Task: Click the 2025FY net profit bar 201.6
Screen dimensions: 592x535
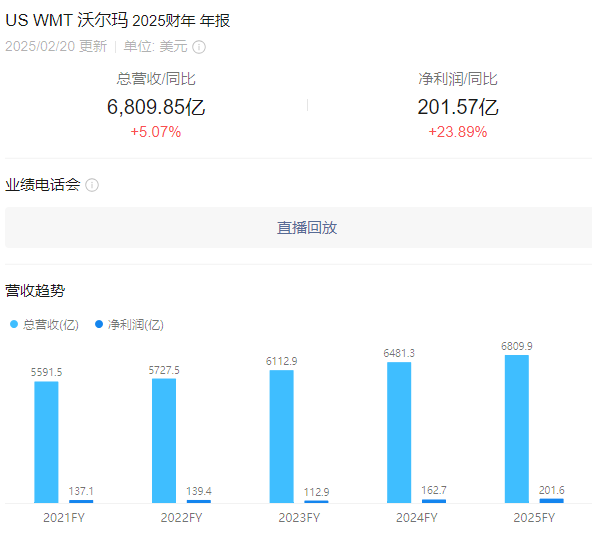Action: tap(552, 501)
